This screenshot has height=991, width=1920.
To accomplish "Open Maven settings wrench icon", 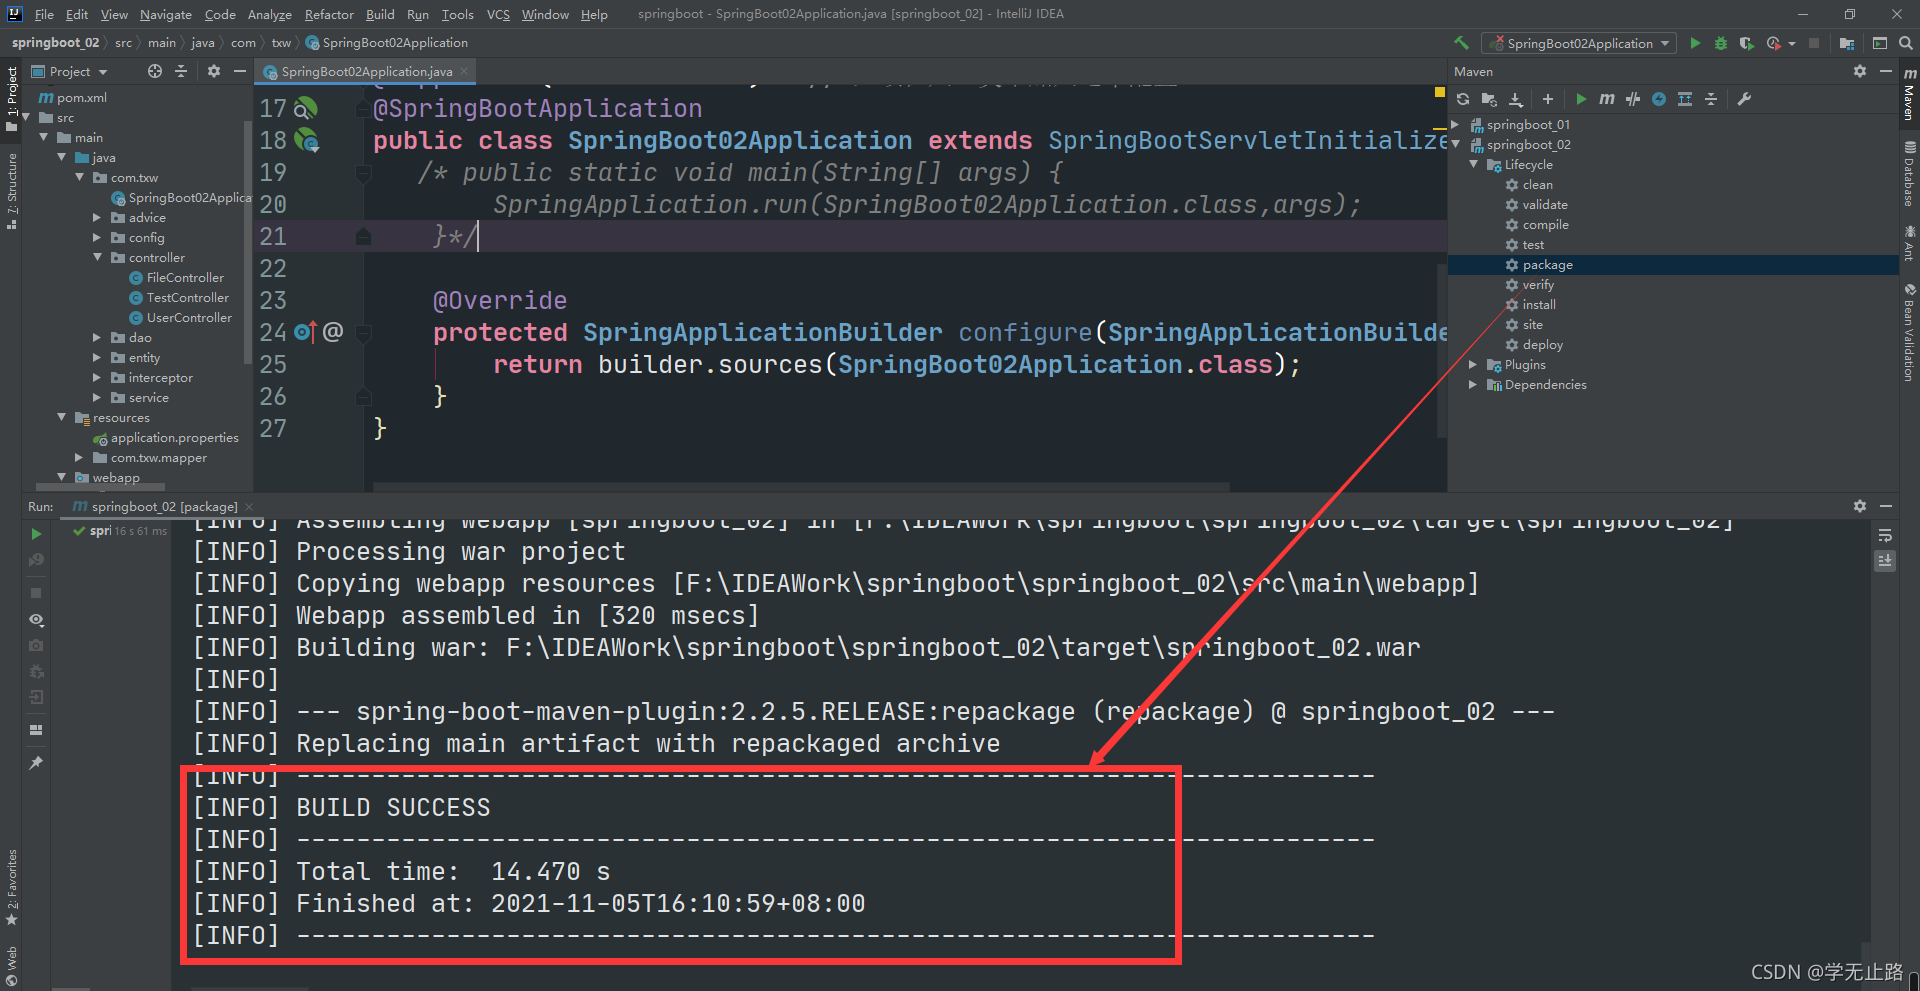I will pos(1744,99).
